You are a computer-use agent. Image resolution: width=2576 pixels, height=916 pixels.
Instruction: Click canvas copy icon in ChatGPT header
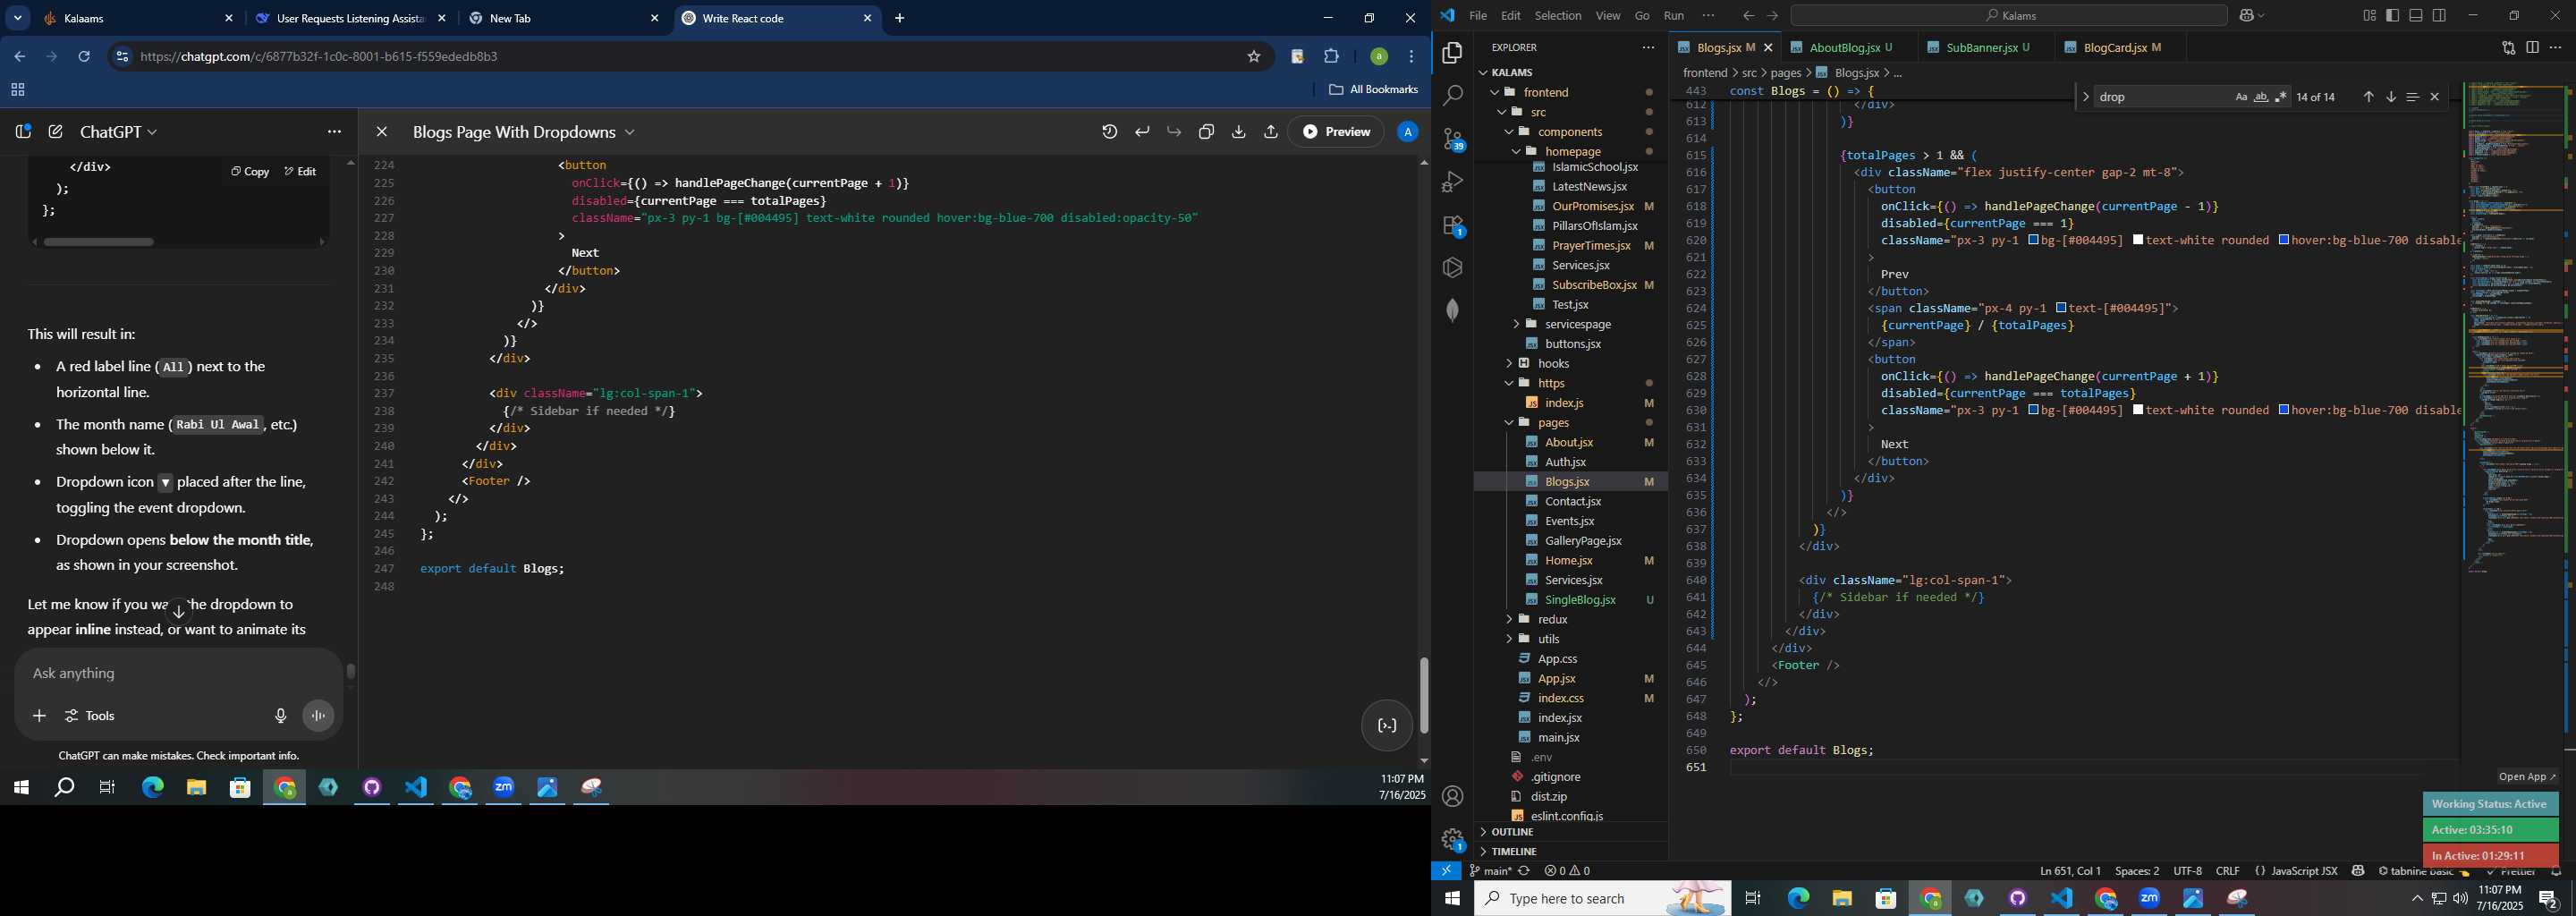1206,132
